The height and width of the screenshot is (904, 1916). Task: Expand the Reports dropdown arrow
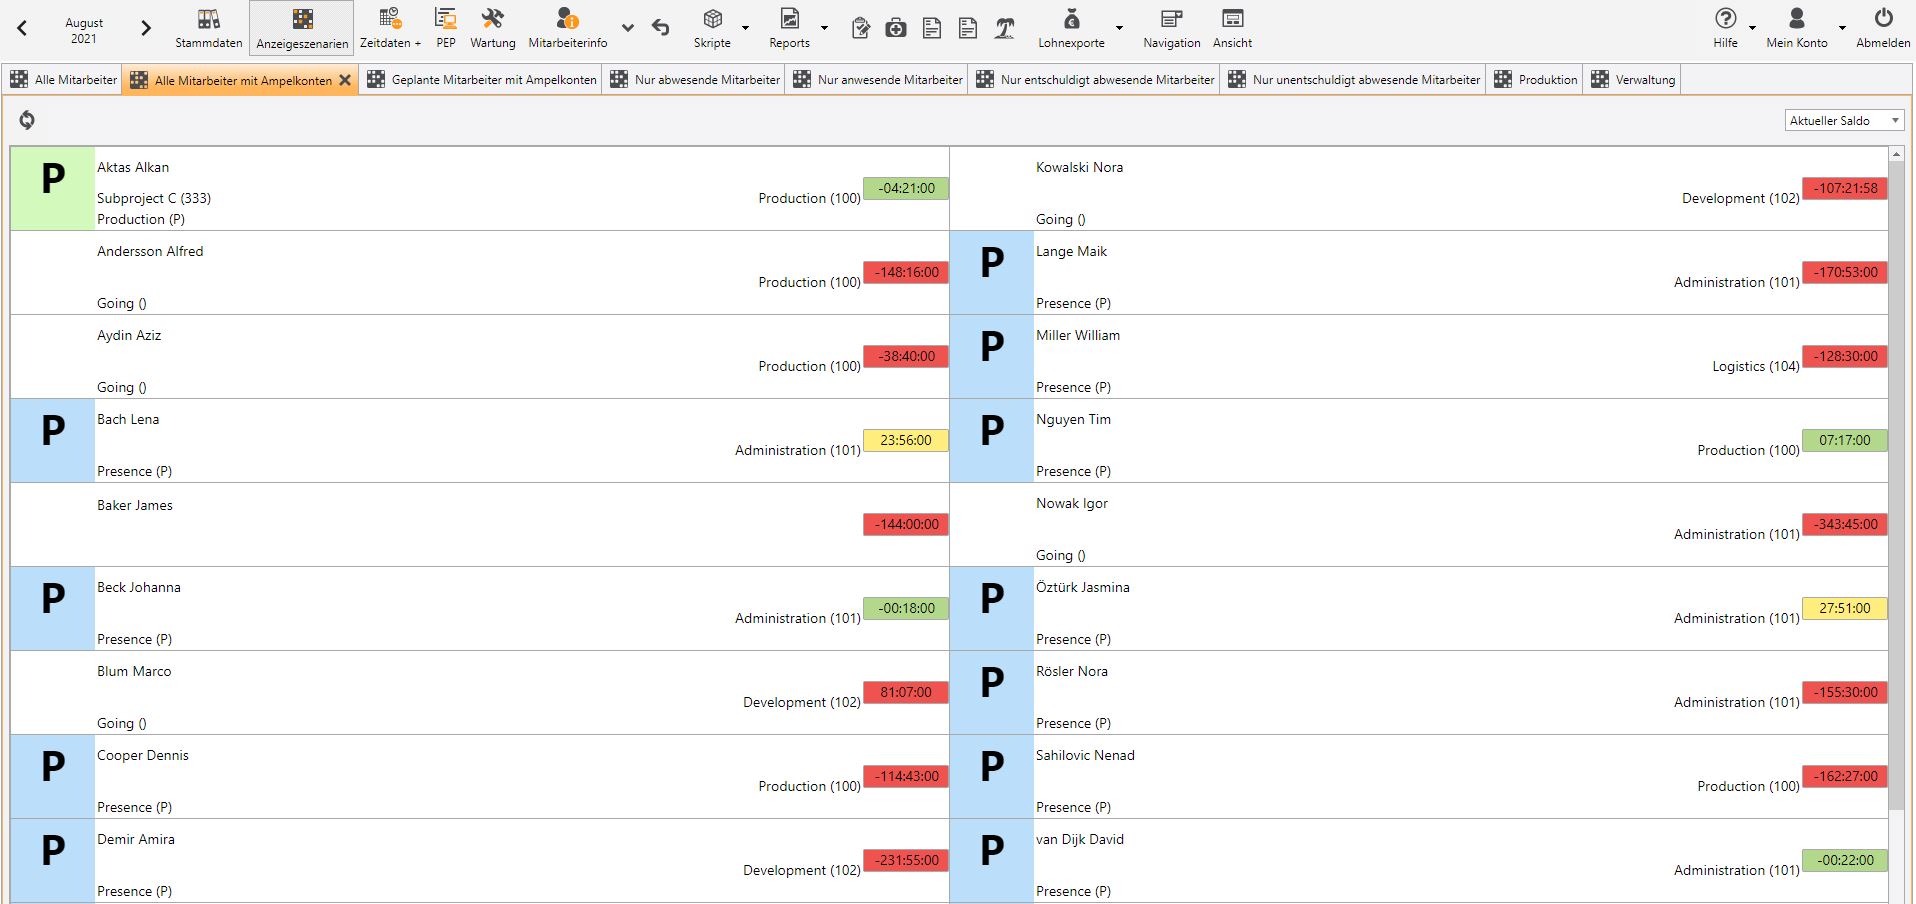824,28
